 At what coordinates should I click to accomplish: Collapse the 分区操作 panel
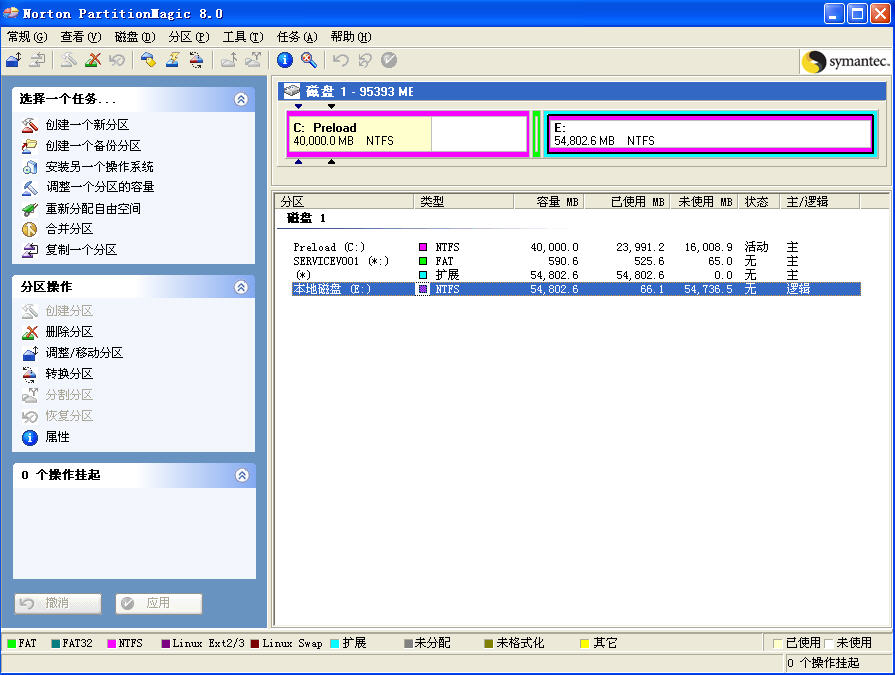pos(241,287)
